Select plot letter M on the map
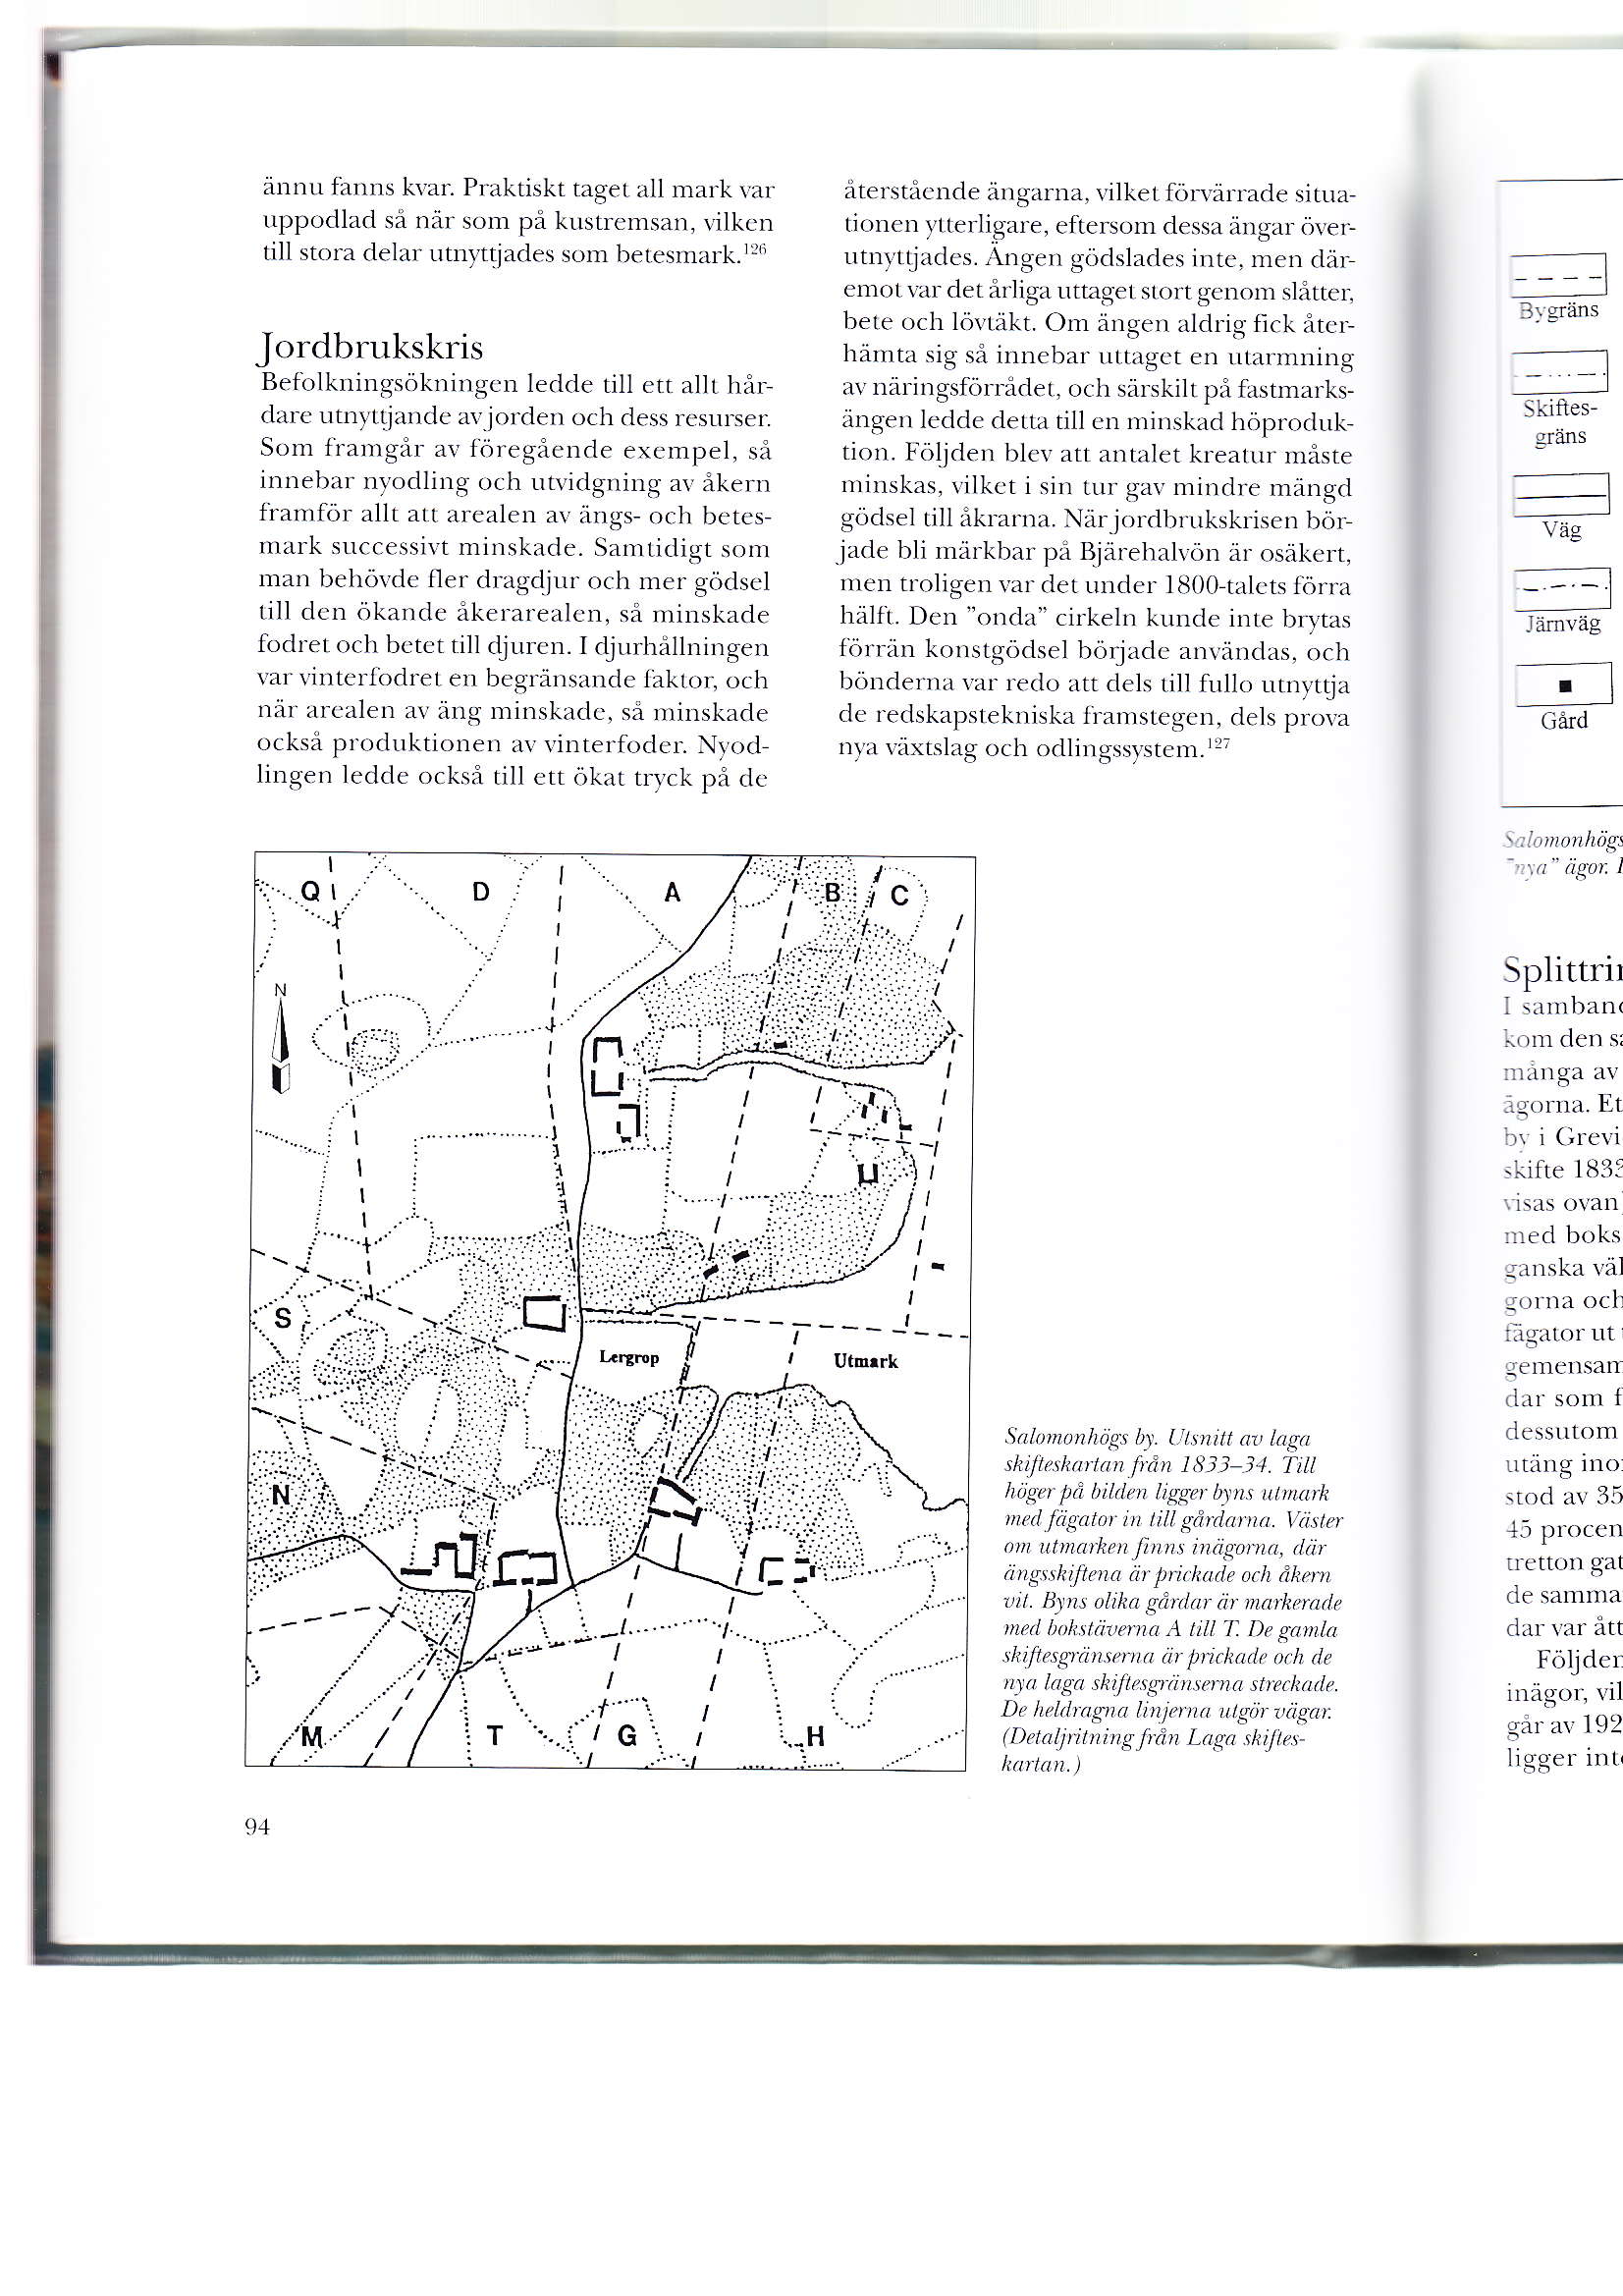Viewport: 1623px width, 2296px height. 312,1737
